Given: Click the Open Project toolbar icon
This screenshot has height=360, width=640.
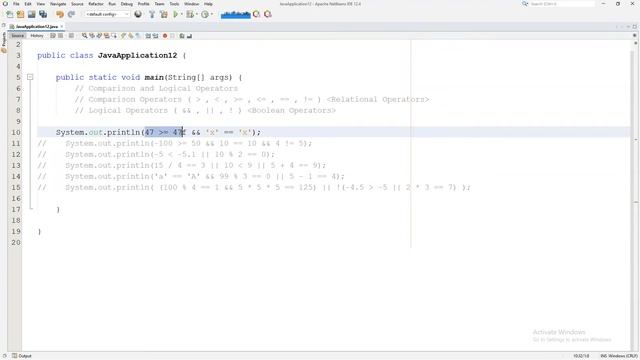Looking at the screenshot, I should [31, 14].
